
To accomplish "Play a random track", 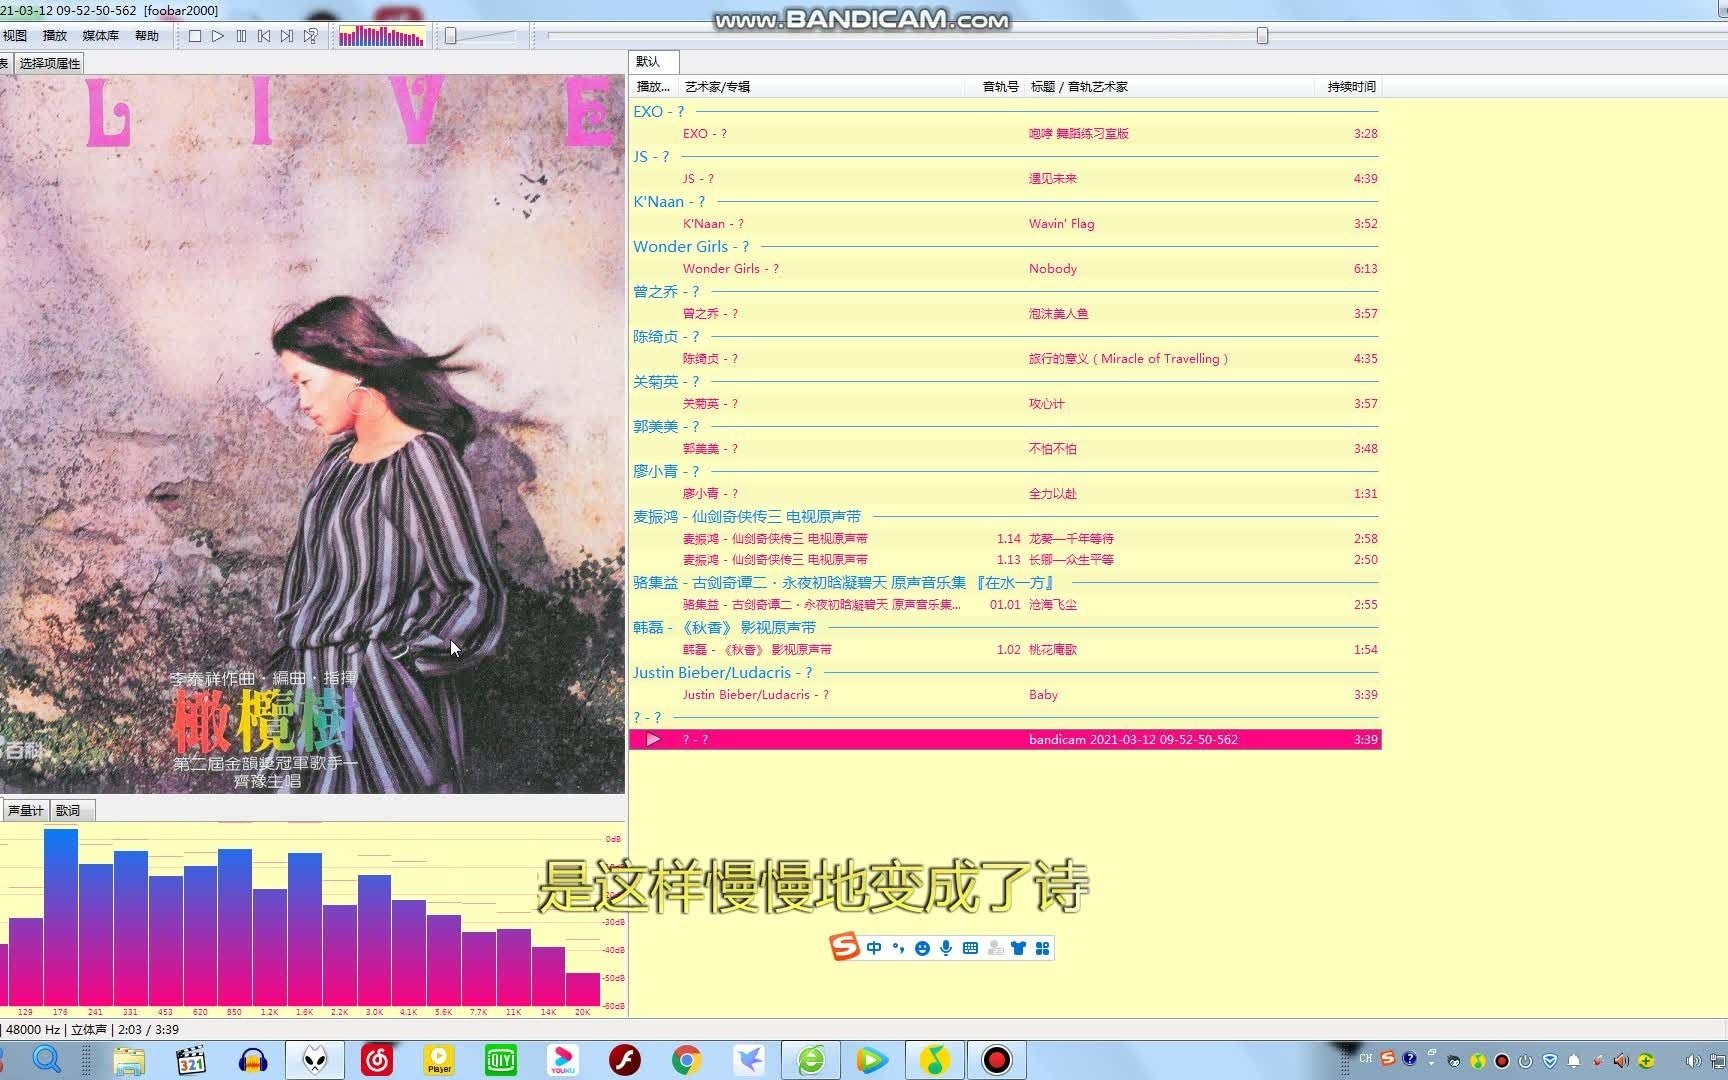I will tap(311, 36).
